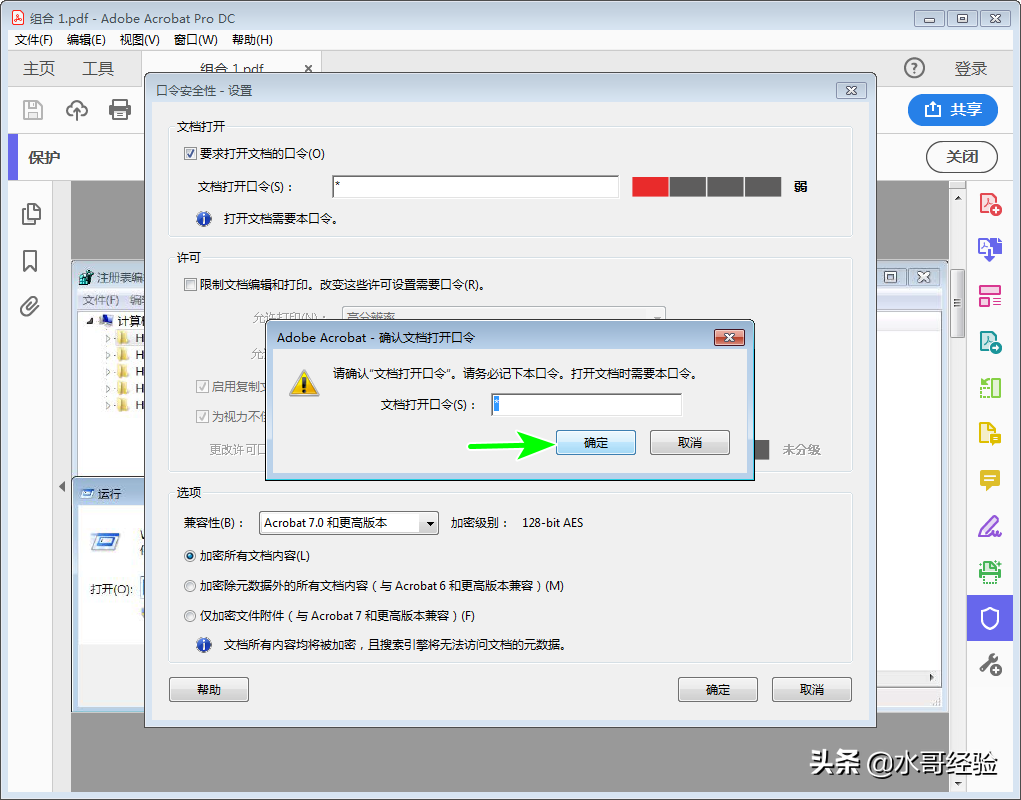Click the confirm password input field
The width and height of the screenshot is (1021, 800).
tap(587, 404)
